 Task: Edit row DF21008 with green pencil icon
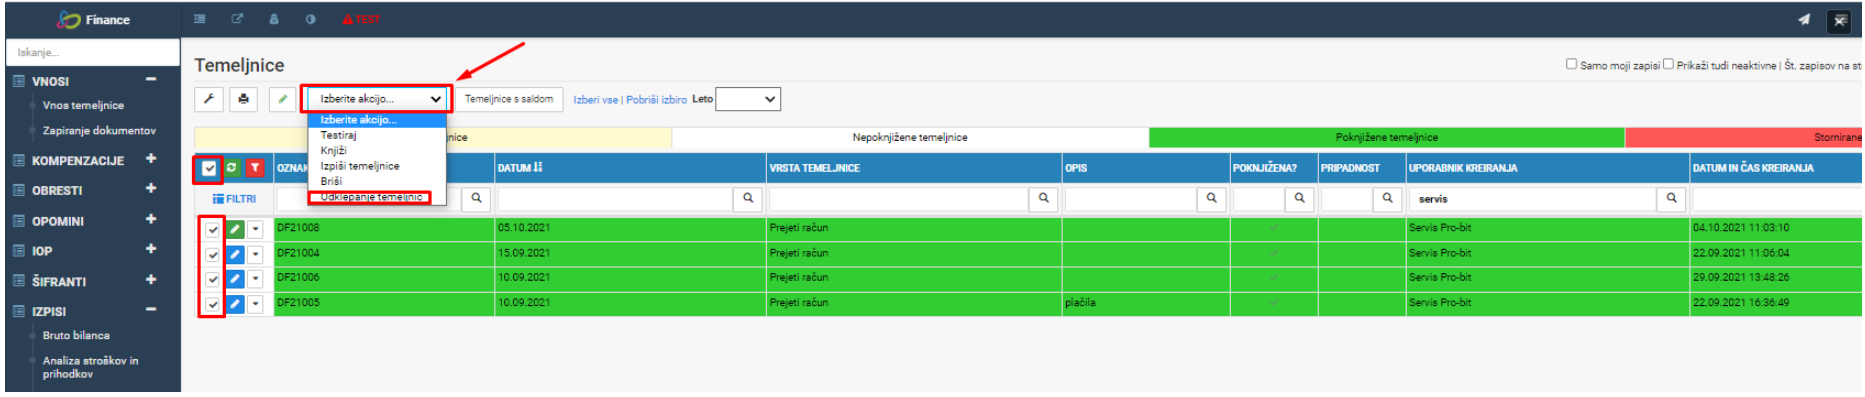(x=235, y=229)
